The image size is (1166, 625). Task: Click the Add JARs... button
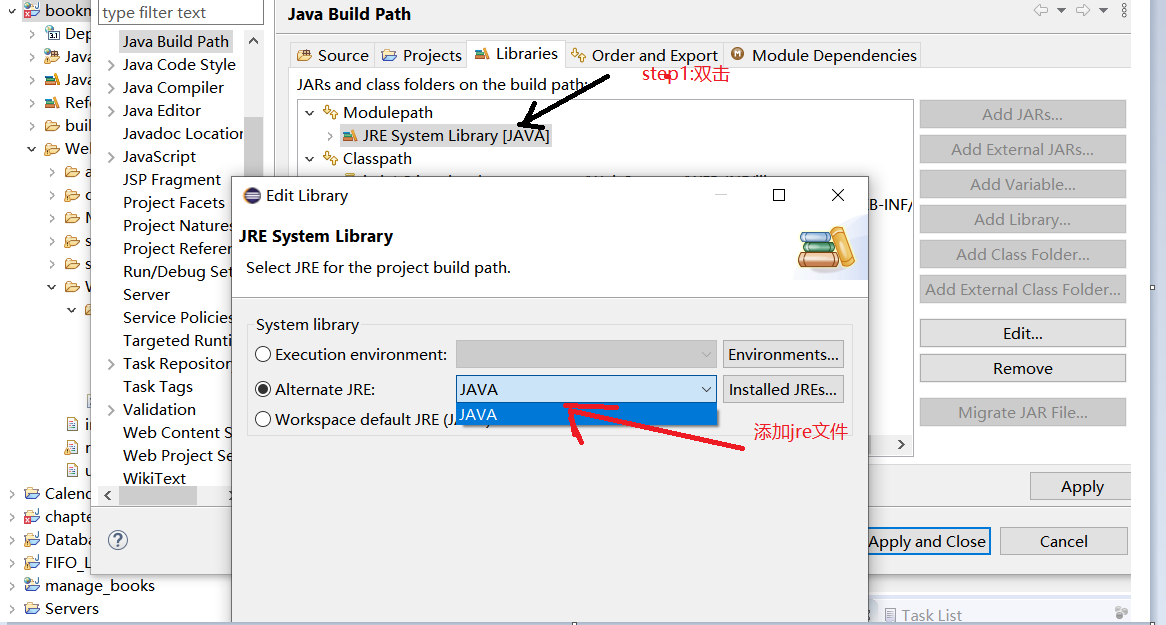pos(1022,115)
